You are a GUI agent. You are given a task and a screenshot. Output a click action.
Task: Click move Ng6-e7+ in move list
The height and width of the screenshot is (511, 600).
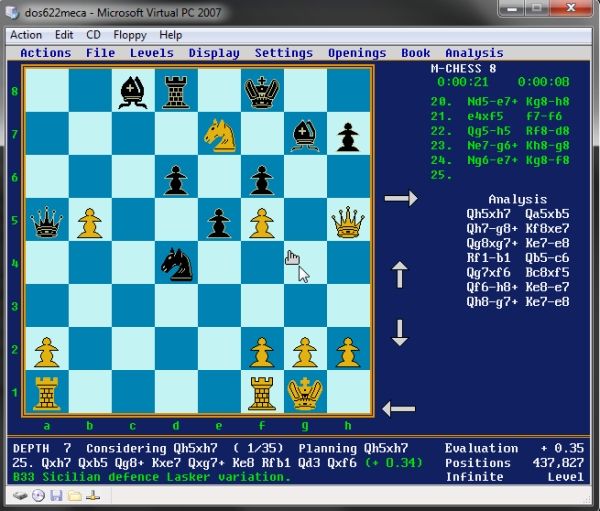click(493, 160)
